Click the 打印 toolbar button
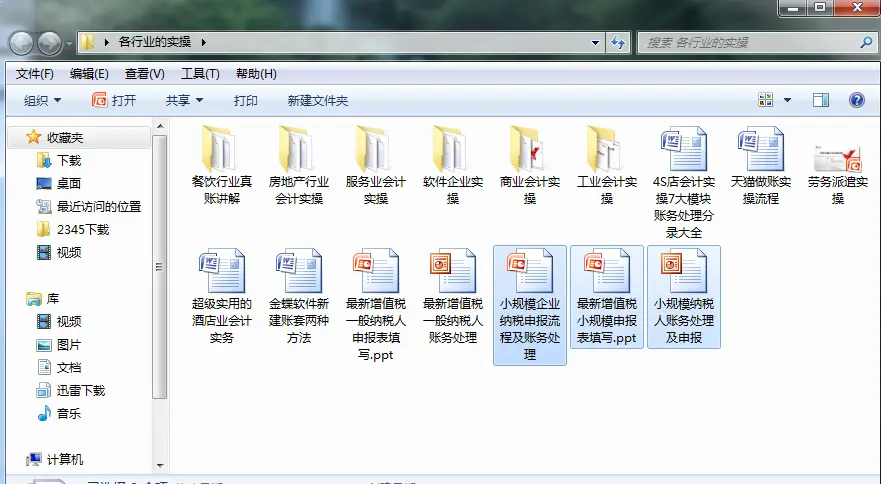This screenshot has height=484, width=881. 246,101
